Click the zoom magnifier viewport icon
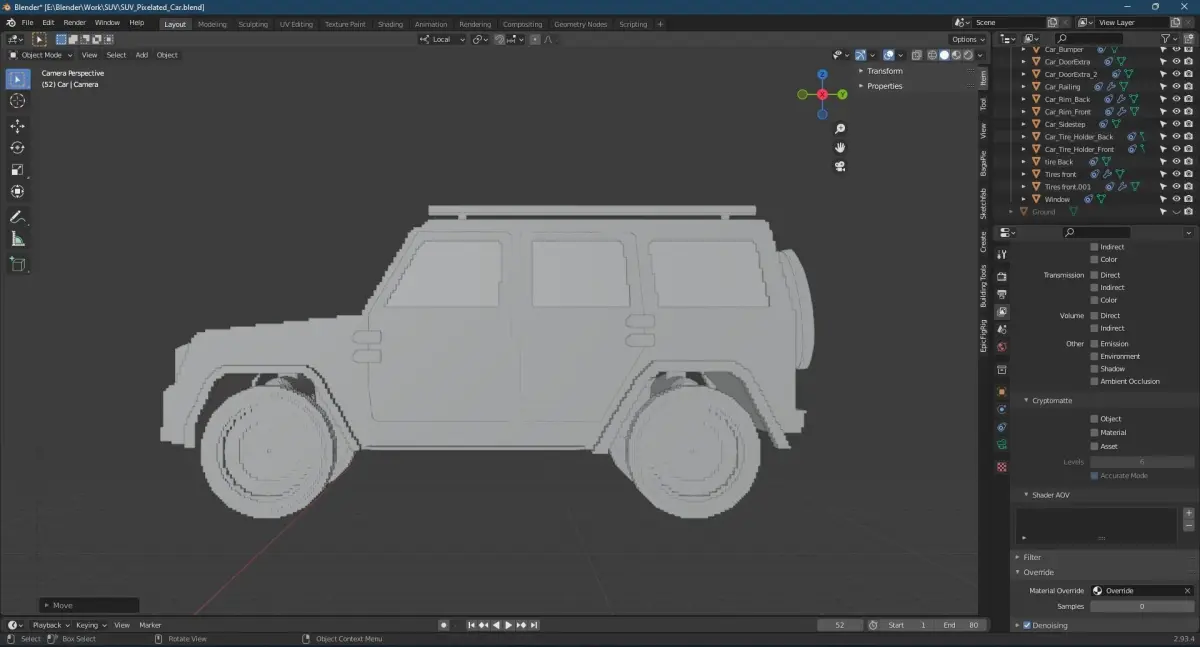The image size is (1200, 647). pos(840,129)
